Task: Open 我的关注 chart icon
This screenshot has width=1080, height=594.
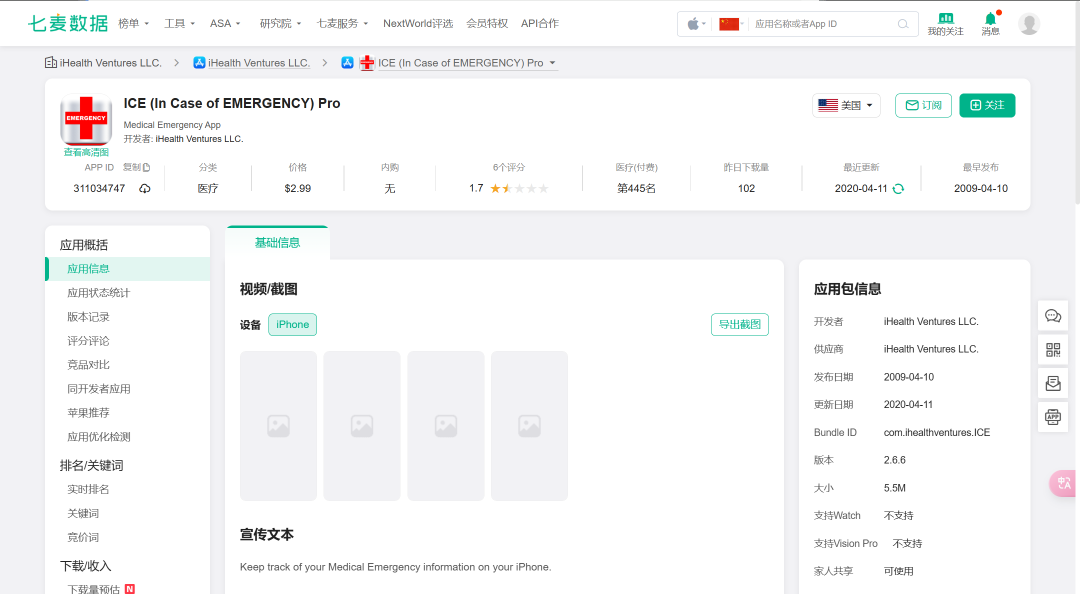Action: [x=946, y=18]
